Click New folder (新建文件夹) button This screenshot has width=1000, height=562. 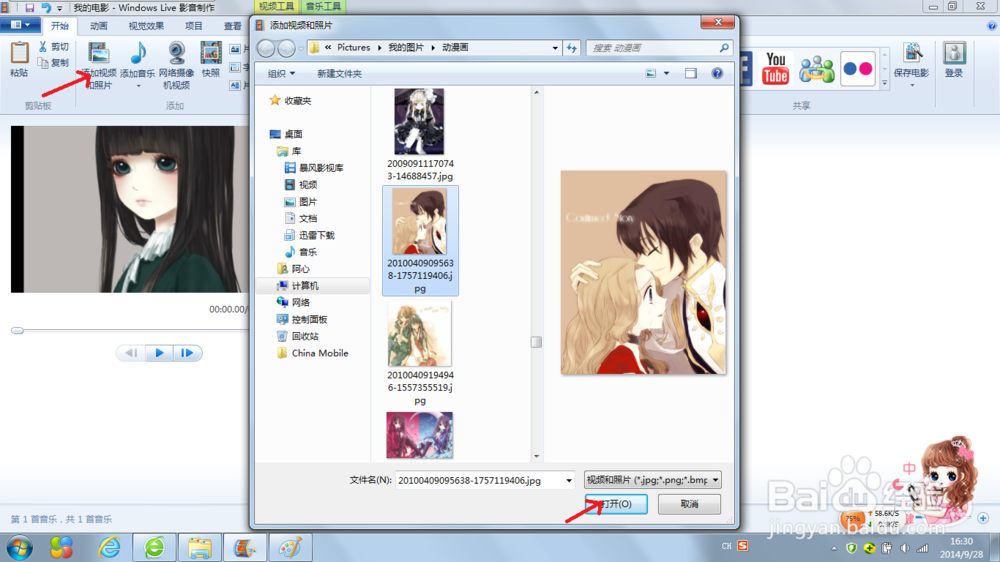(339, 73)
